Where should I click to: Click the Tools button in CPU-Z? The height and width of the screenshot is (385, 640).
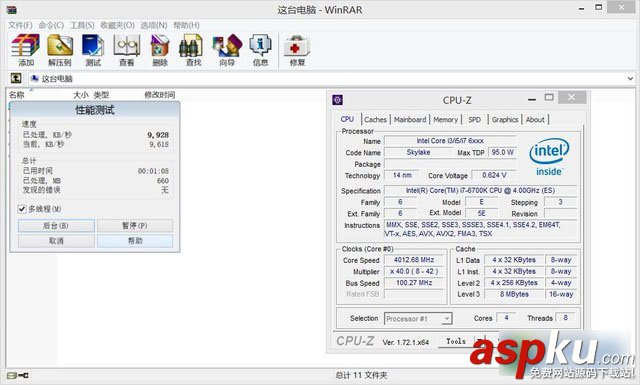tap(456, 341)
